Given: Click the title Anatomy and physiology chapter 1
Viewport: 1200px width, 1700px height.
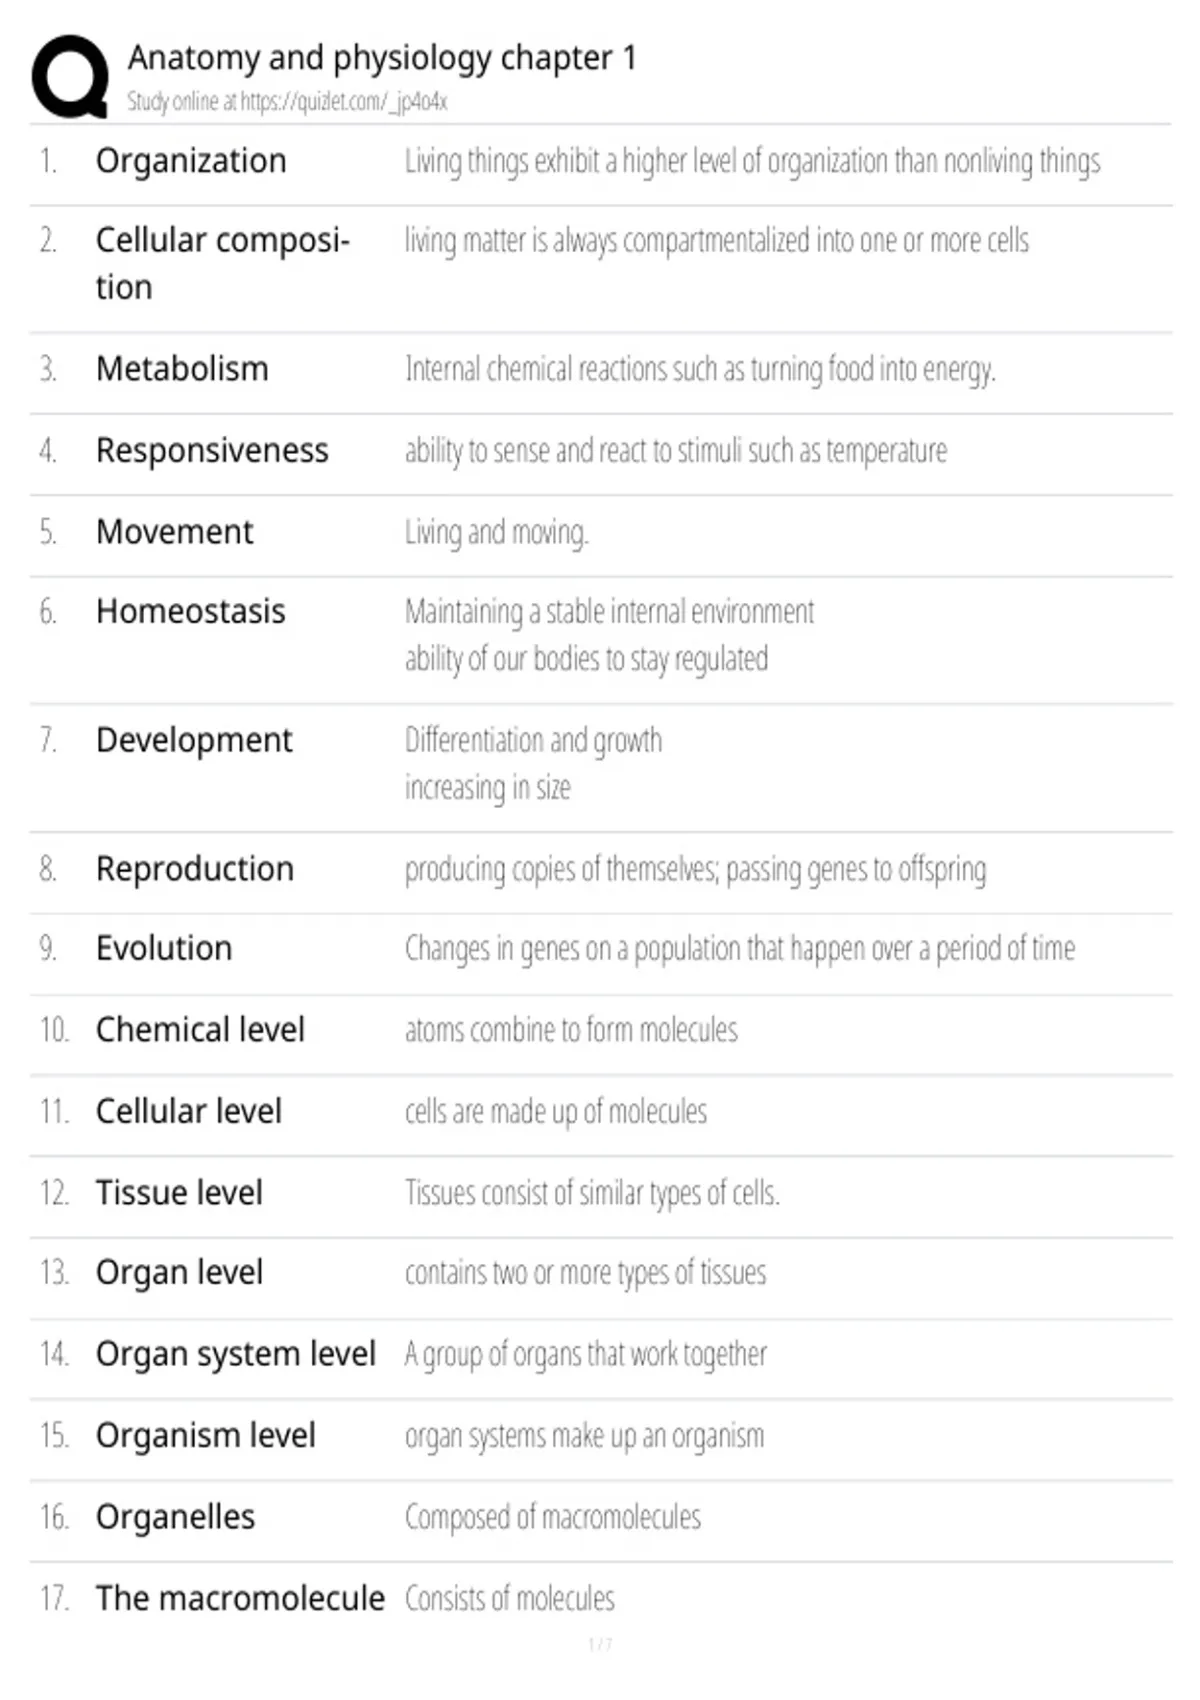Looking at the screenshot, I should tap(382, 58).
